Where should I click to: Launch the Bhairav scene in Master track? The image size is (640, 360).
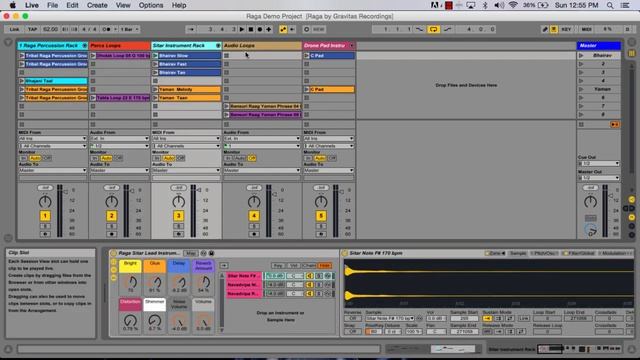581,56
